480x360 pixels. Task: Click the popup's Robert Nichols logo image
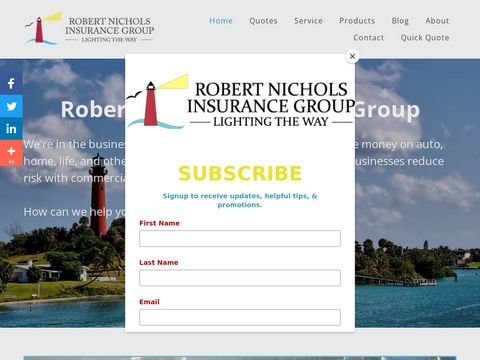(x=240, y=102)
